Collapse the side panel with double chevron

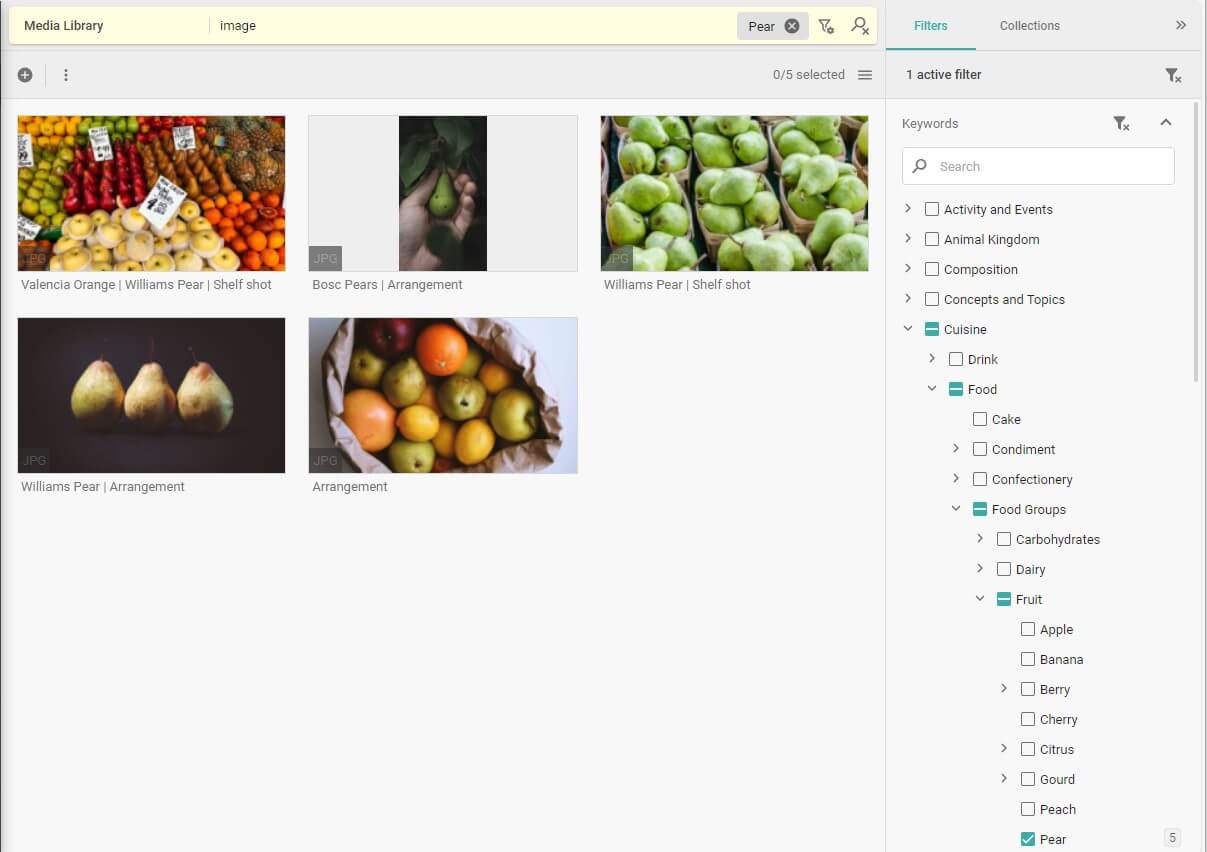pyautogui.click(x=1181, y=25)
